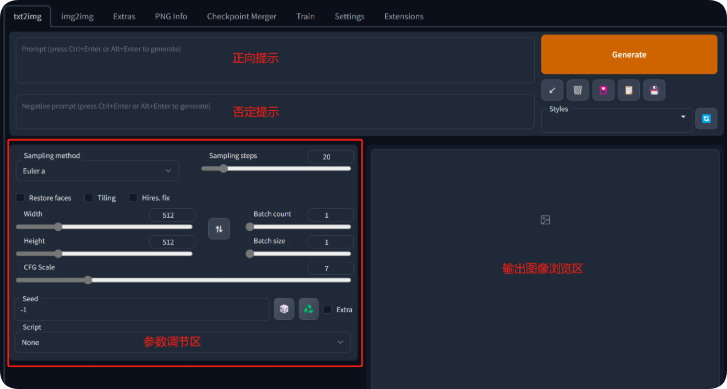The image size is (727, 389).
Task: Open the Settings tab
Action: click(350, 16)
